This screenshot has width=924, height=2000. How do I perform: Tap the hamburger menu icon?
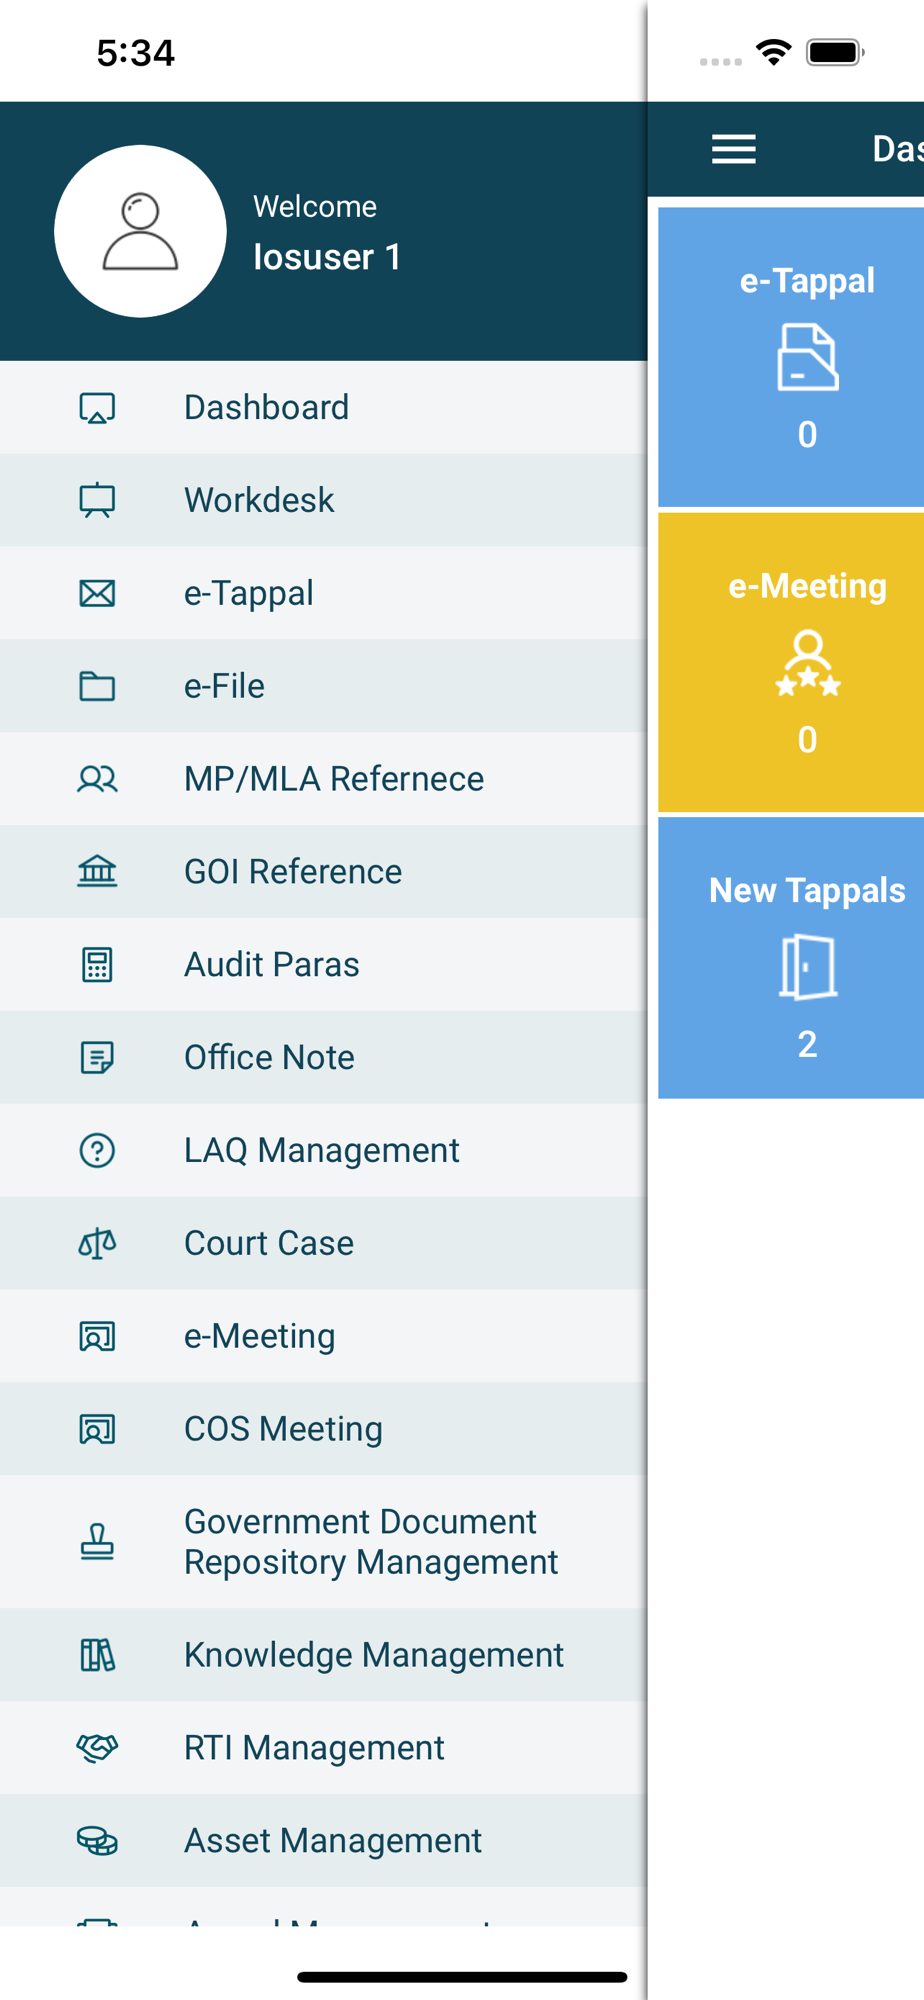tap(734, 149)
